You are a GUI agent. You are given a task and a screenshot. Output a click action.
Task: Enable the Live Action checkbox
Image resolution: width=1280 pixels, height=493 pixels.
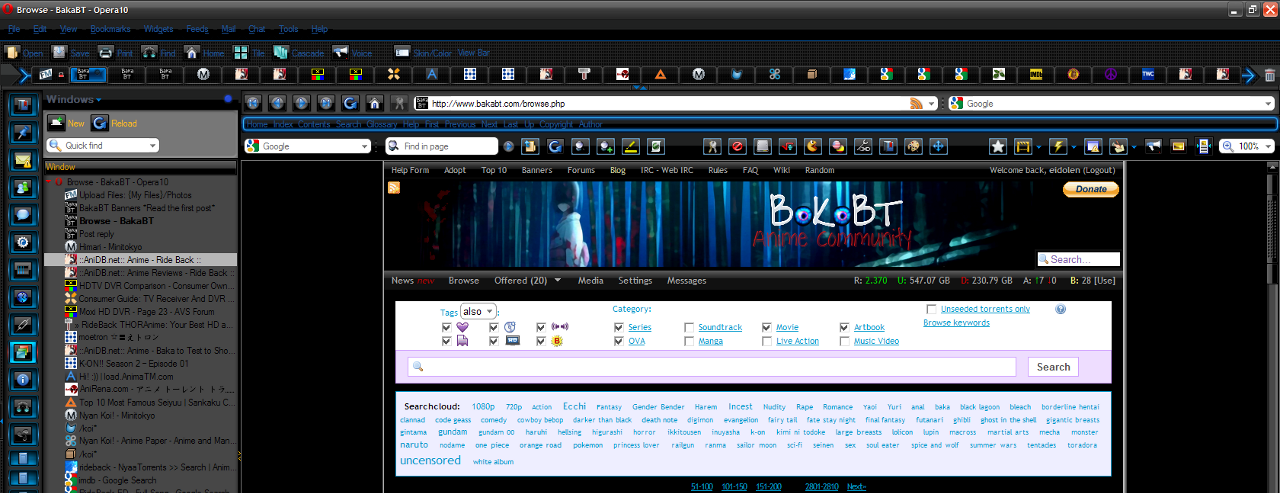[x=767, y=341]
